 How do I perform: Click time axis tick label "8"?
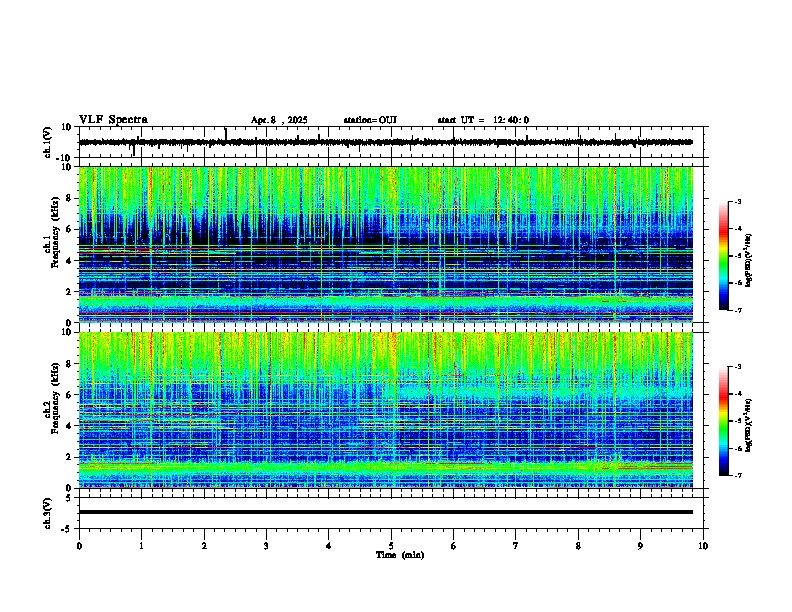tap(578, 546)
